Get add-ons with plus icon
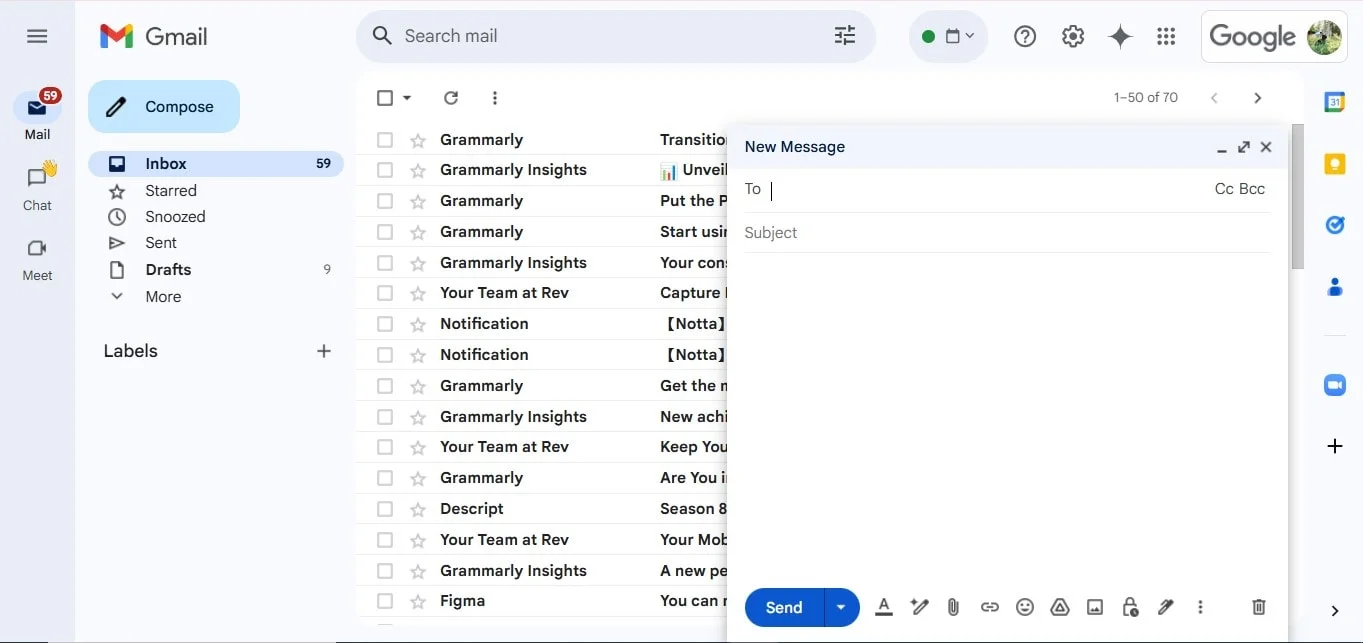Image resolution: width=1363 pixels, height=643 pixels. [x=1334, y=446]
